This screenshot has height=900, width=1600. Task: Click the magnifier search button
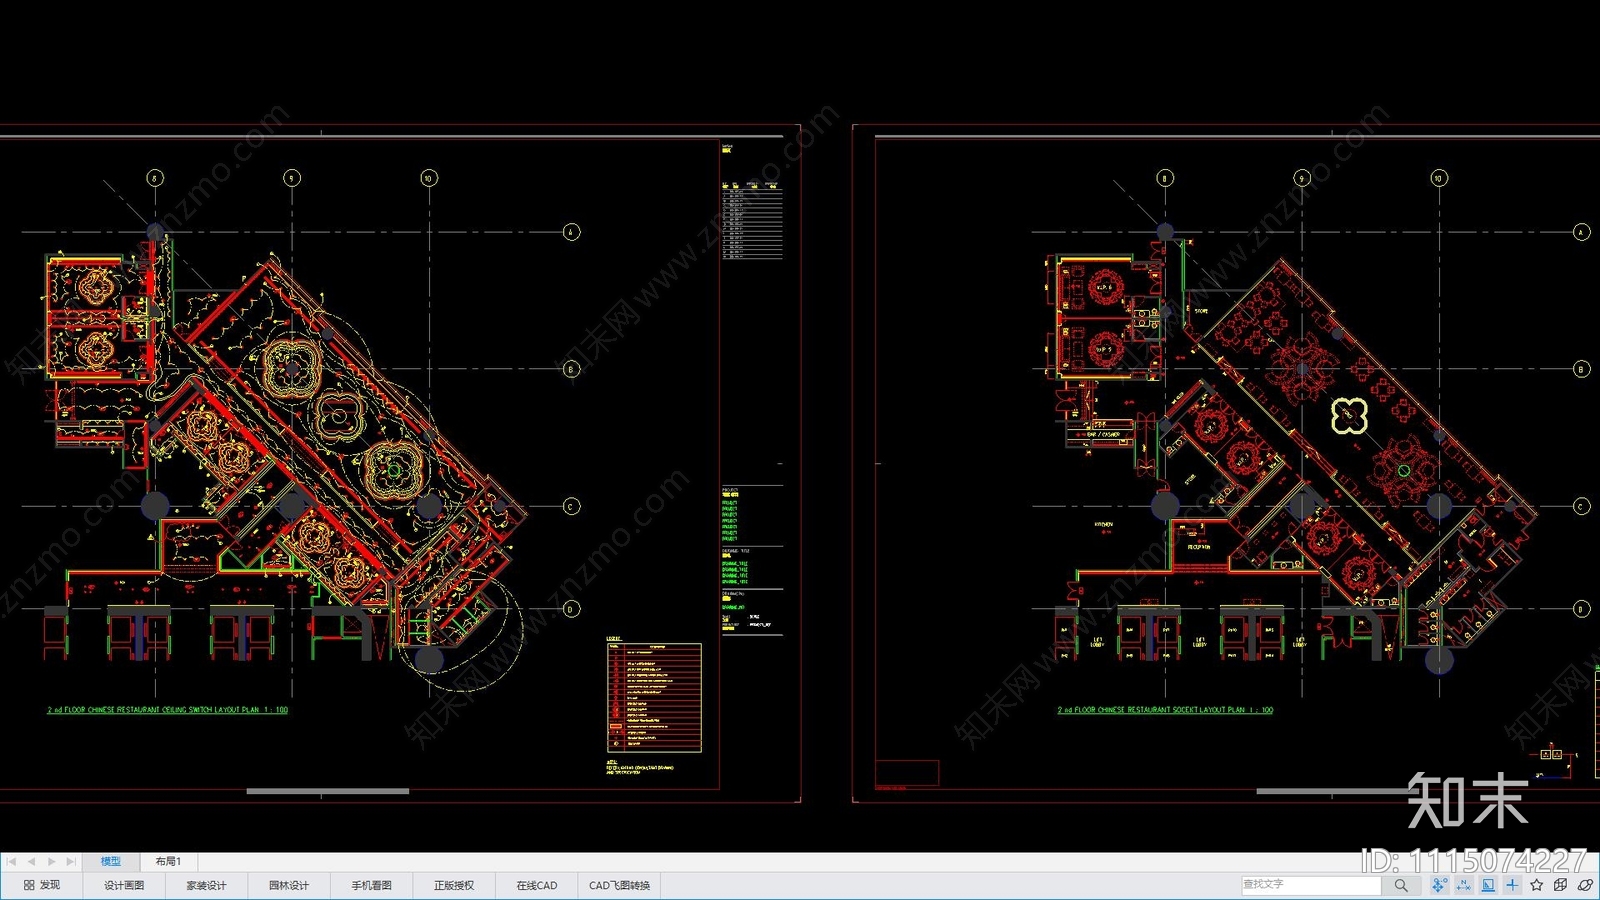coord(1401,885)
